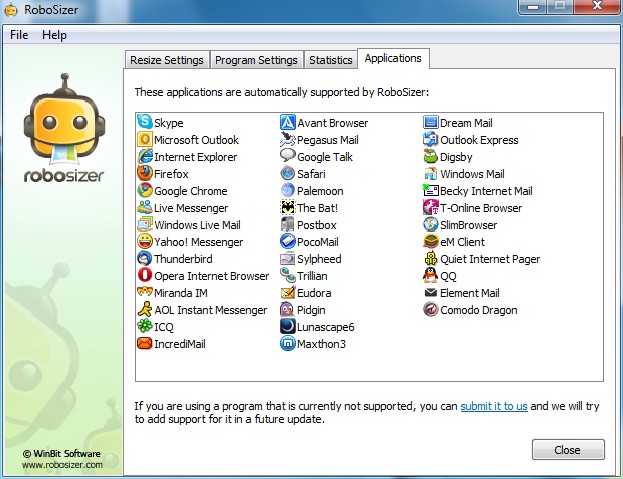Image resolution: width=623 pixels, height=479 pixels.
Task: Select the Live Messenger icon
Action: [145, 207]
